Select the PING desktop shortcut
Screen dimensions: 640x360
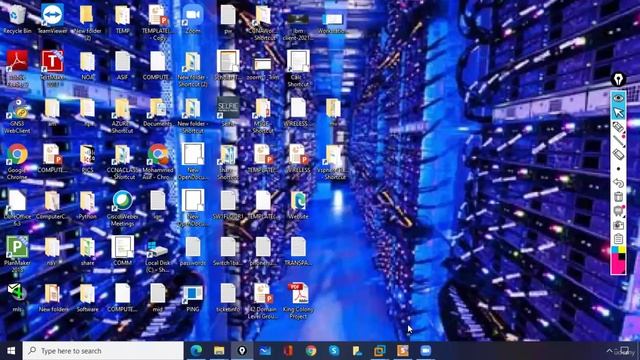[193, 298]
